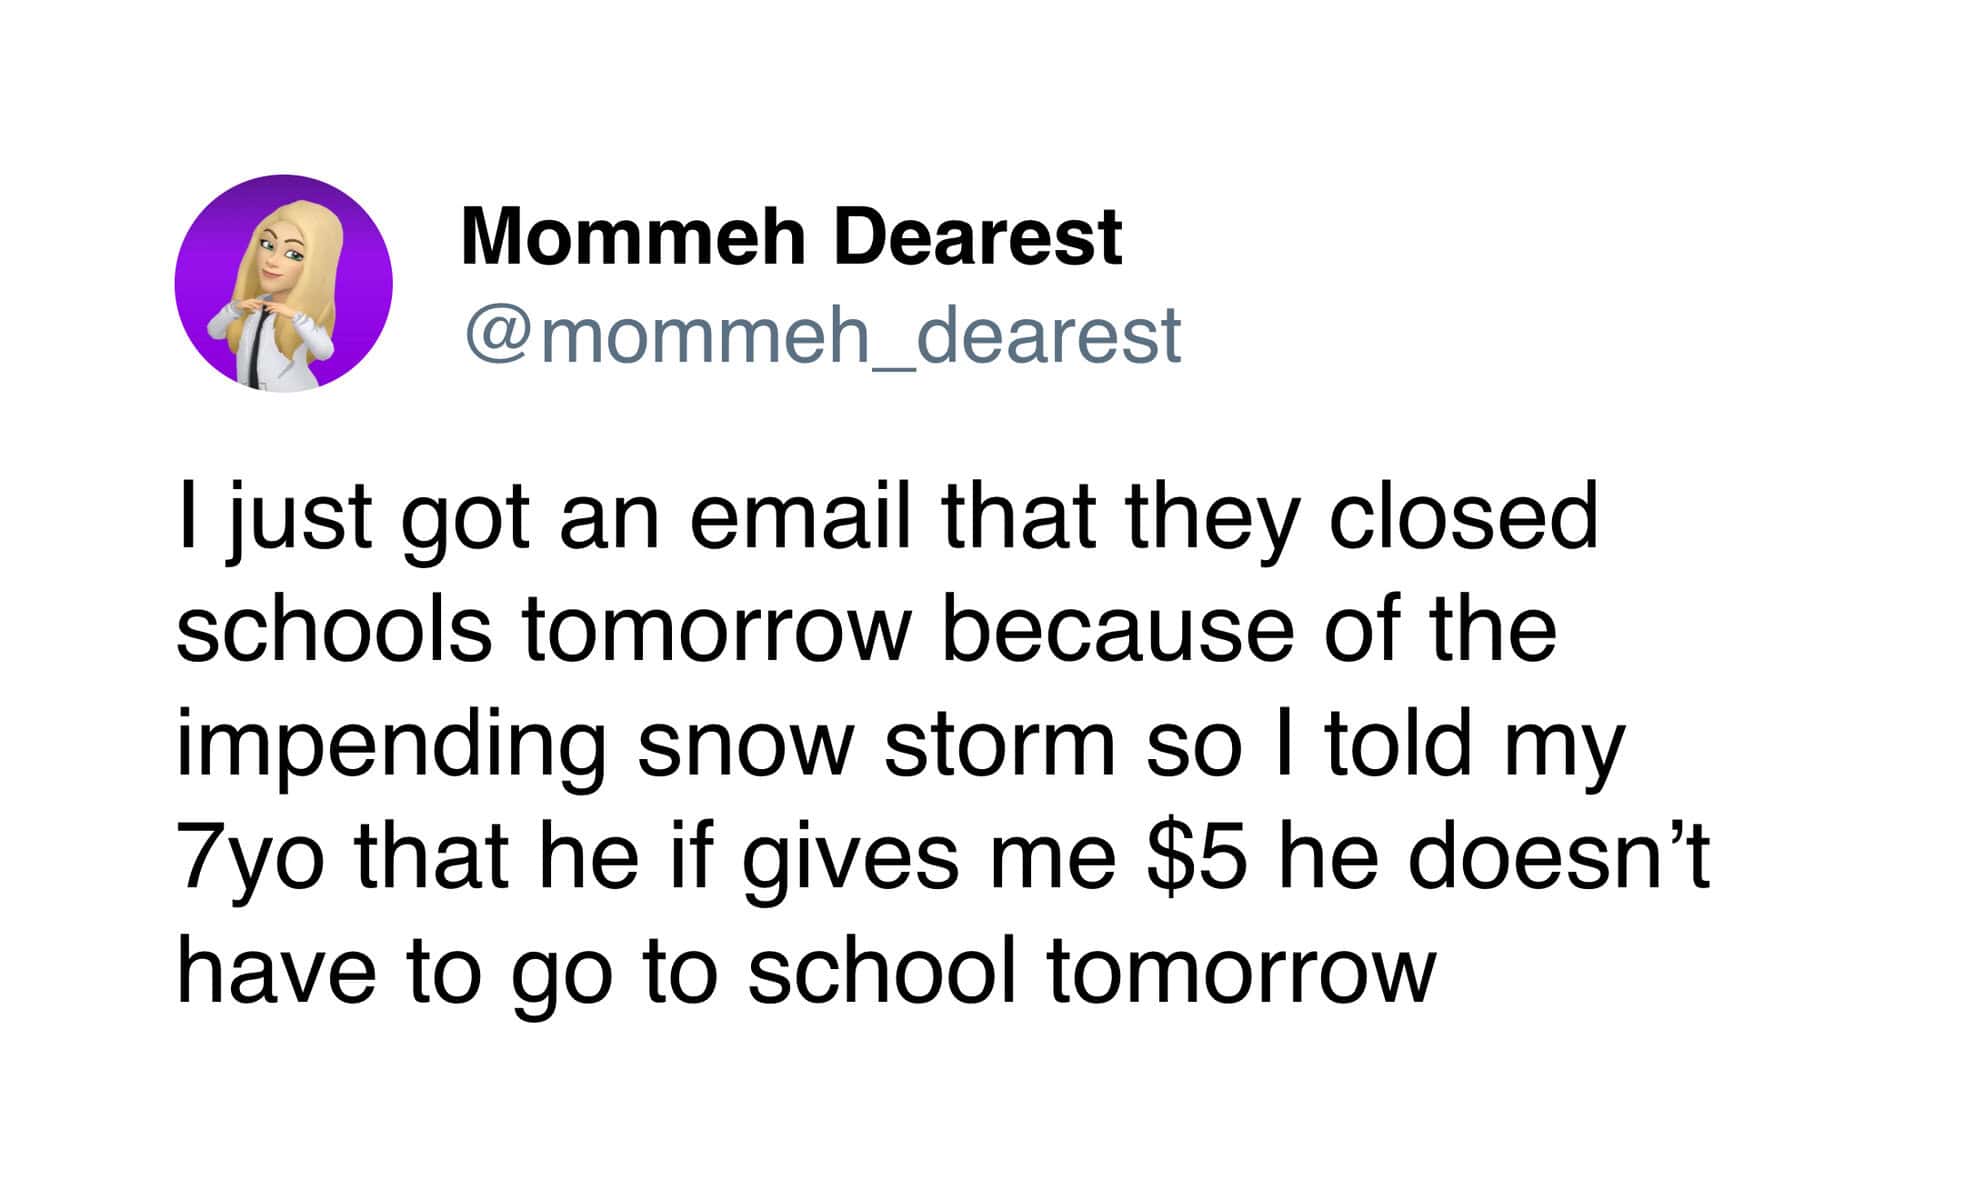Click the word "schools" in the tweet
The image size is (1964, 1200).
tap(334, 630)
